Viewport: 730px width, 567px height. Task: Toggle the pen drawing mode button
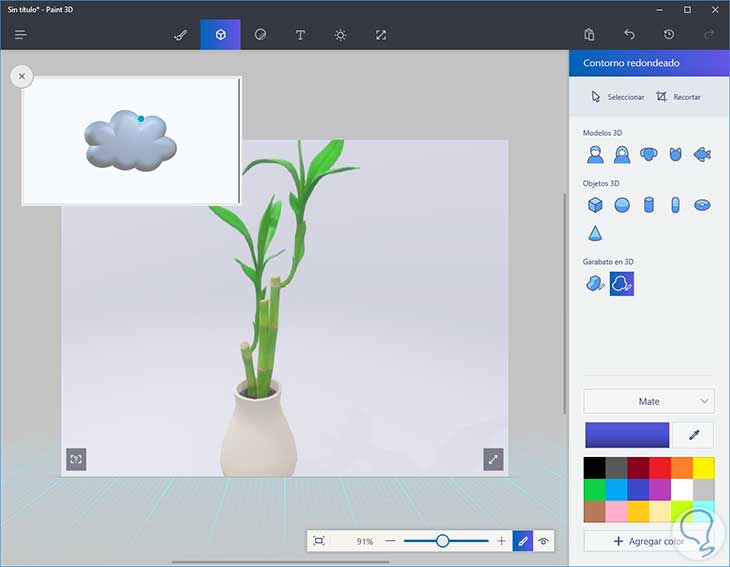[x=523, y=541]
